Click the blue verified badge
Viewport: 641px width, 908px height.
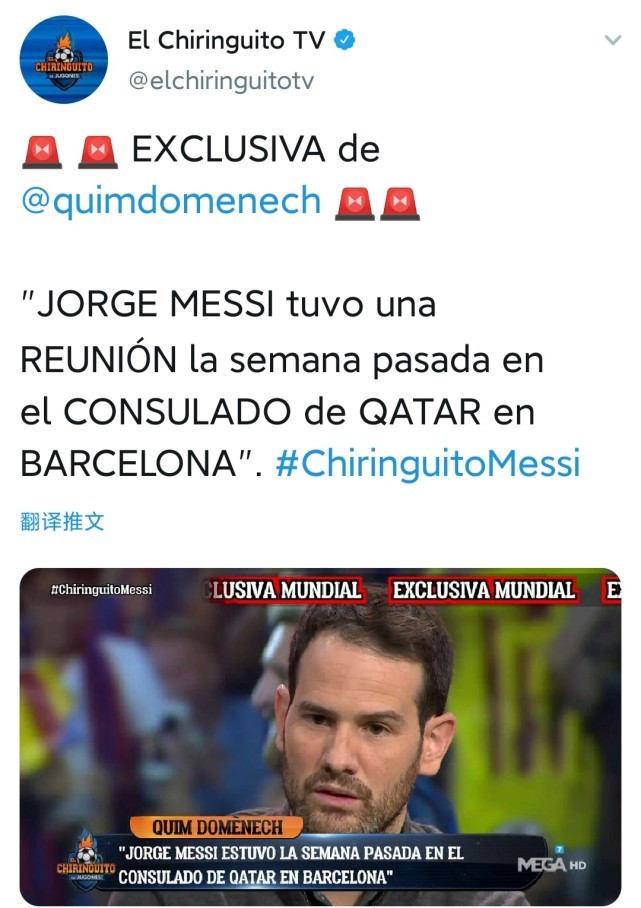tap(345, 41)
